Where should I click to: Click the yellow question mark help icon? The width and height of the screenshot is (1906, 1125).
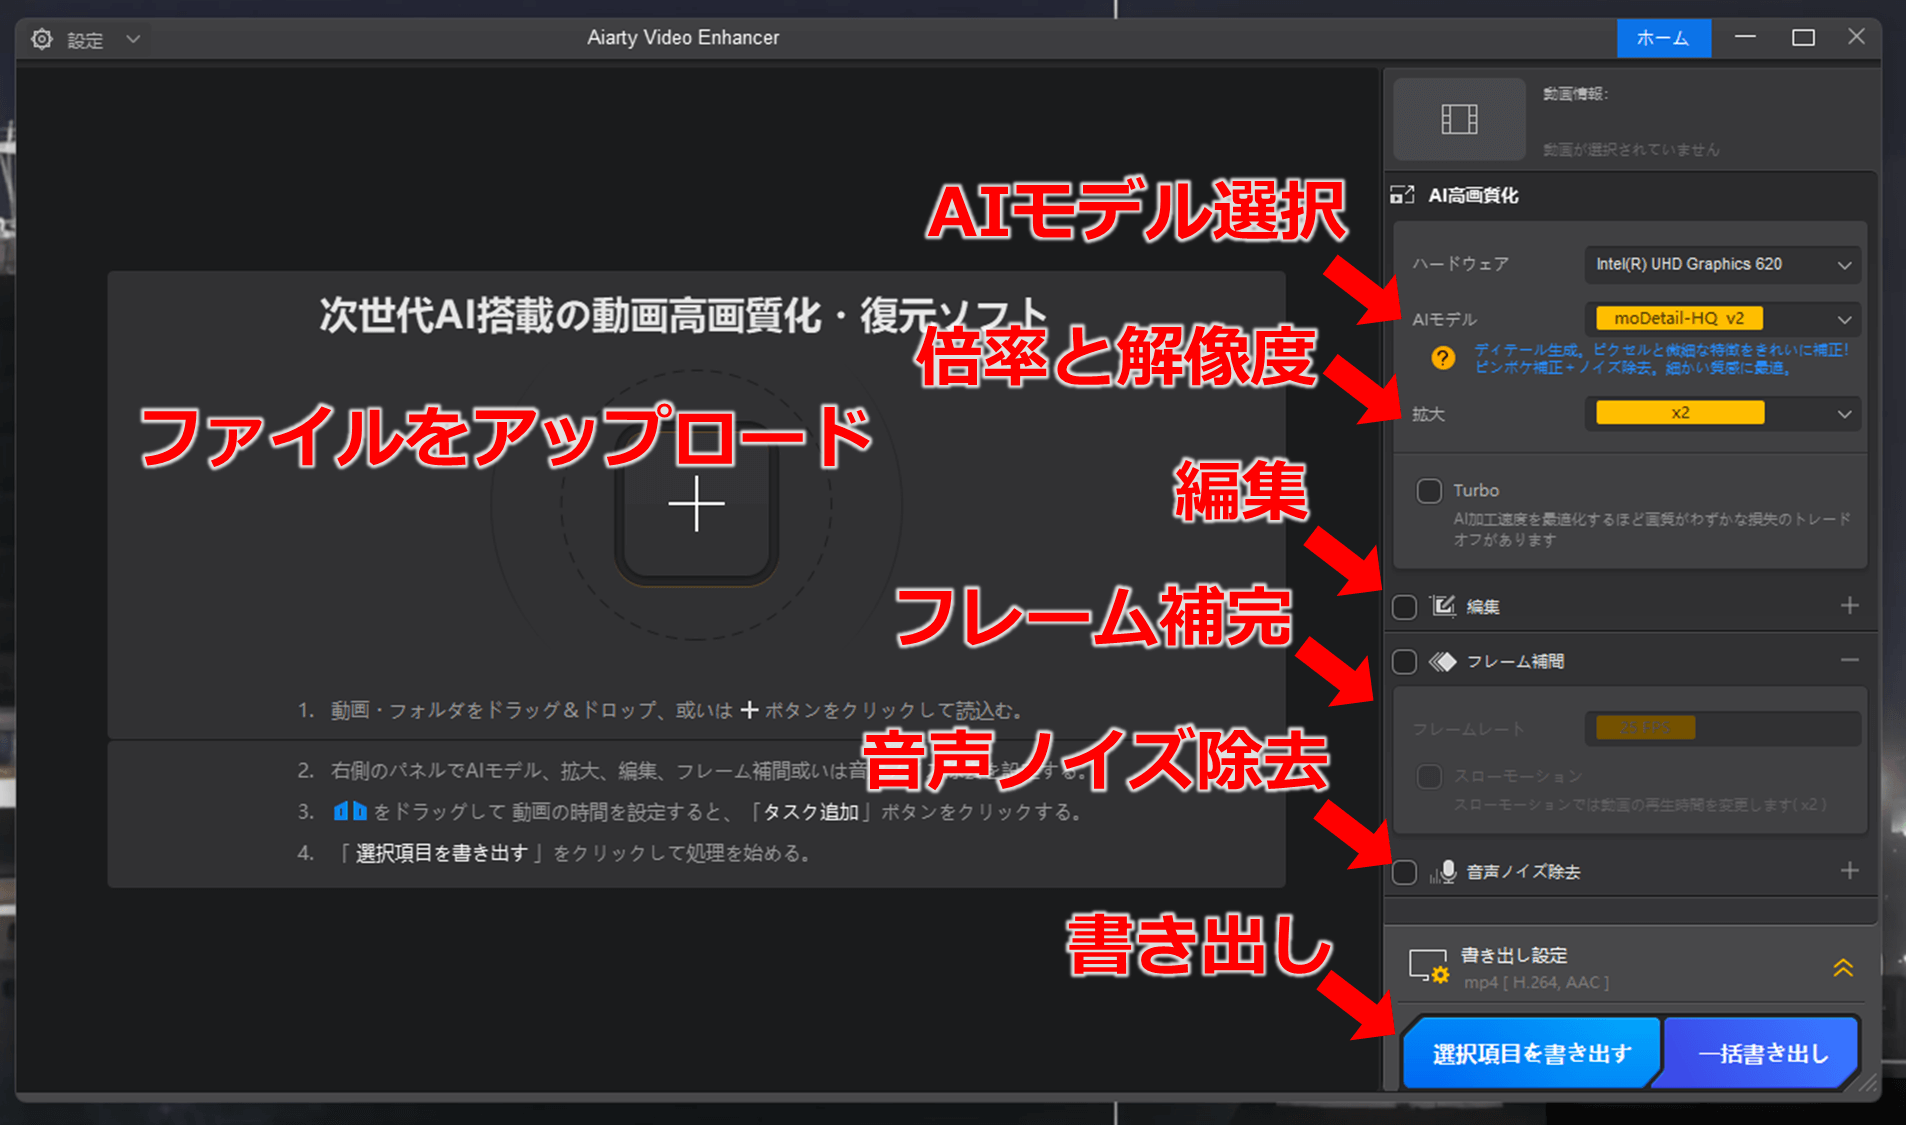point(1443,358)
